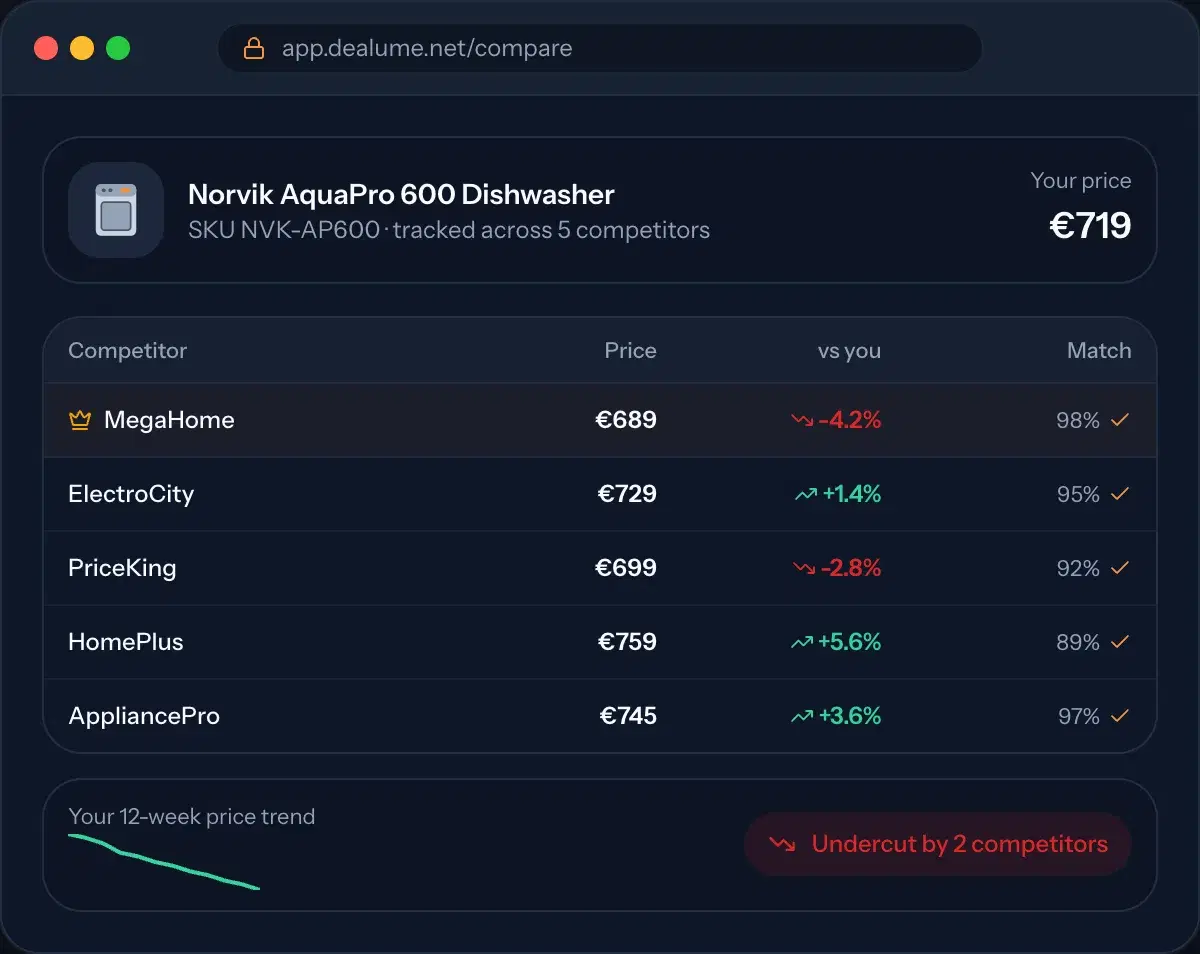Select the ElectroCity competitor name
Image resolution: width=1200 pixels, height=954 pixels.
coord(131,494)
